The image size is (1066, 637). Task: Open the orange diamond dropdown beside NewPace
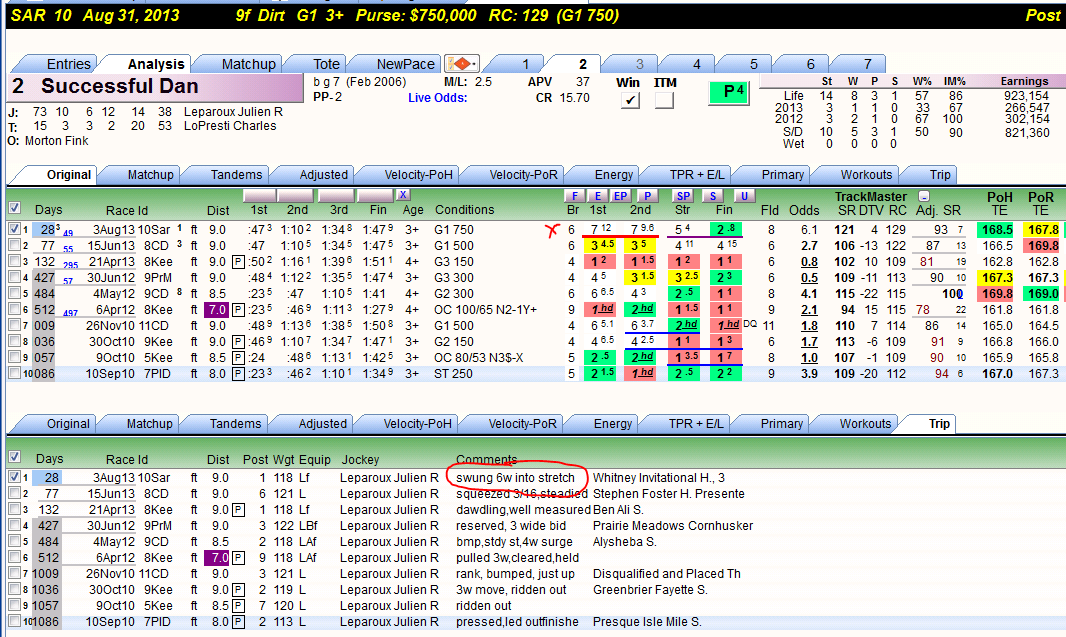click(462, 64)
